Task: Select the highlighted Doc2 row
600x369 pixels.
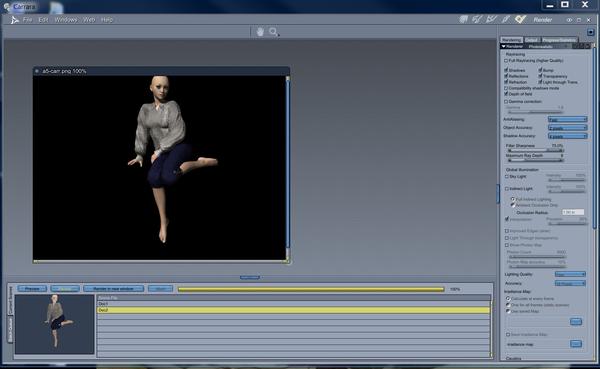Action: (x=293, y=310)
